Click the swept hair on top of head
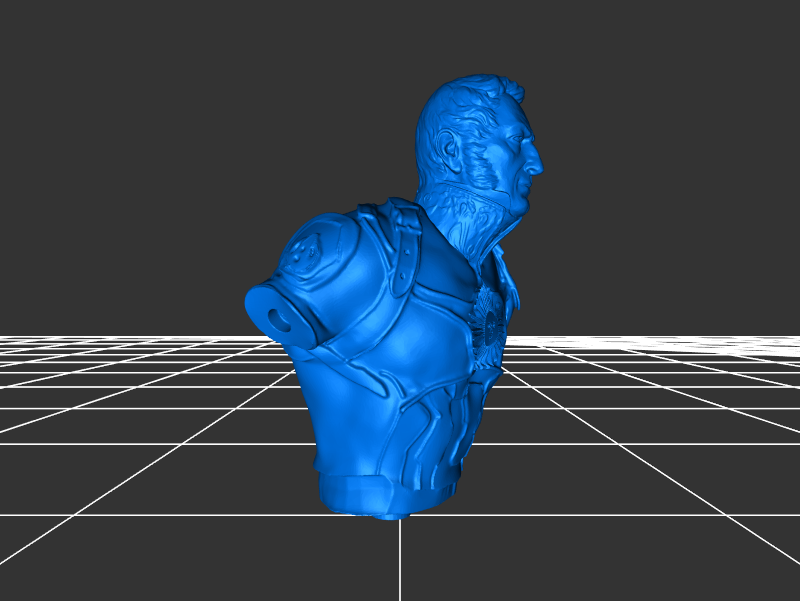Image resolution: width=800 pixels, height=601 pixels. pyautogui.click(x=480, y=88)
